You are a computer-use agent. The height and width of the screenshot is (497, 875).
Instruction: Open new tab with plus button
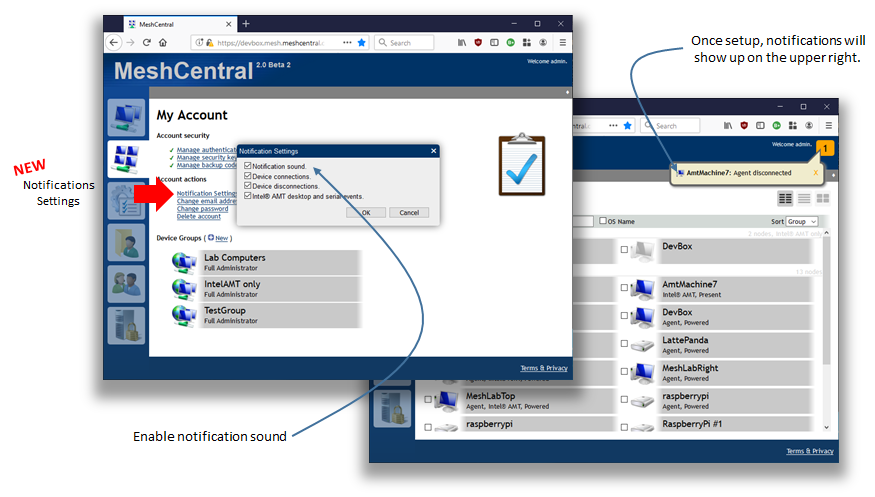coord(246,24)
